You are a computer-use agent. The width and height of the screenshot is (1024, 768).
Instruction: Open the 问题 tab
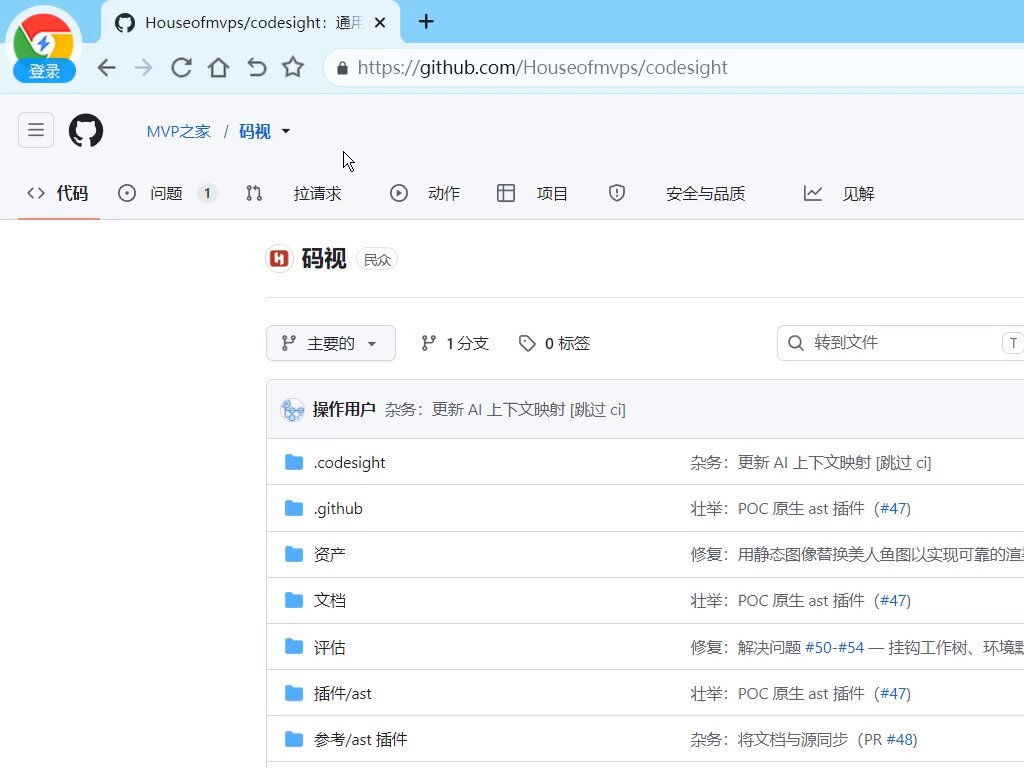click(167, 193)
